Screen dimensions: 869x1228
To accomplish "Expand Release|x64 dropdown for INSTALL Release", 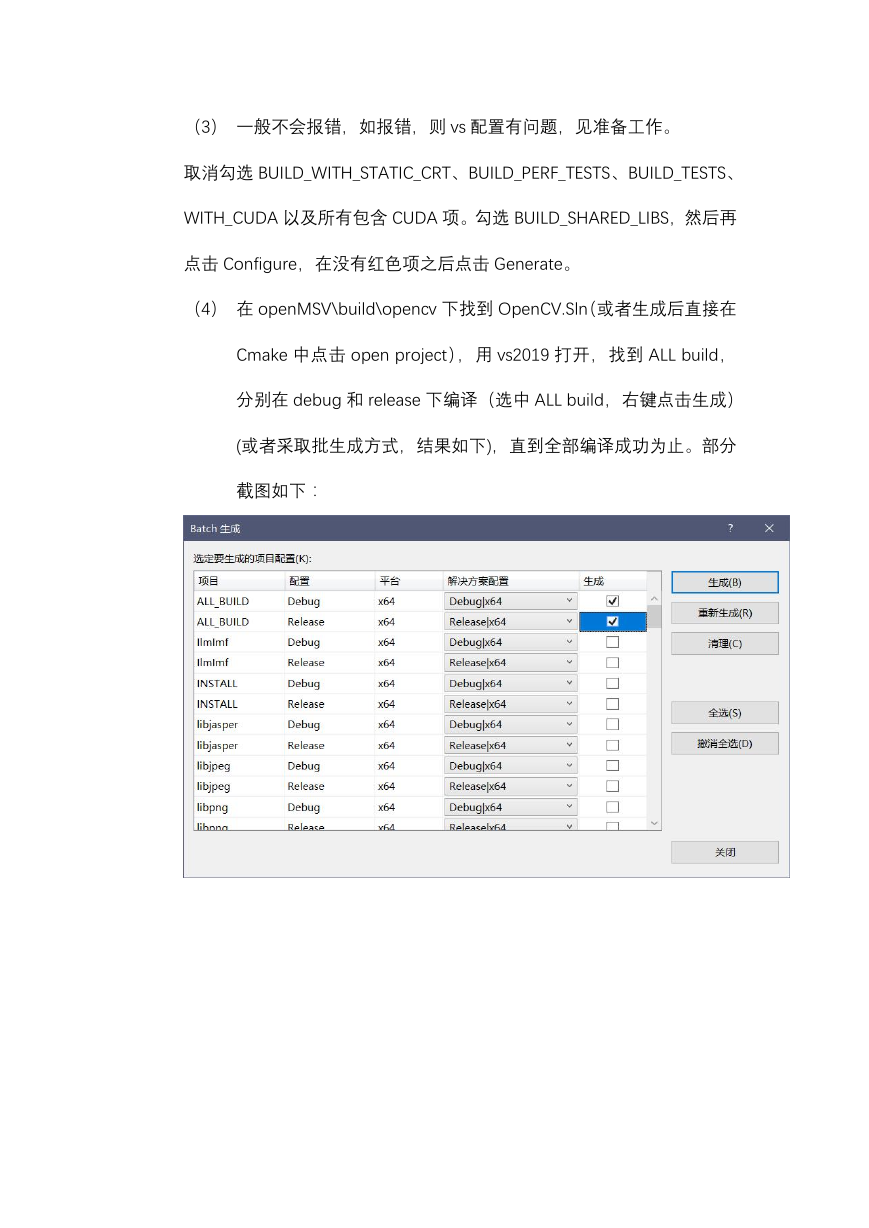I will tap(511, 704).
